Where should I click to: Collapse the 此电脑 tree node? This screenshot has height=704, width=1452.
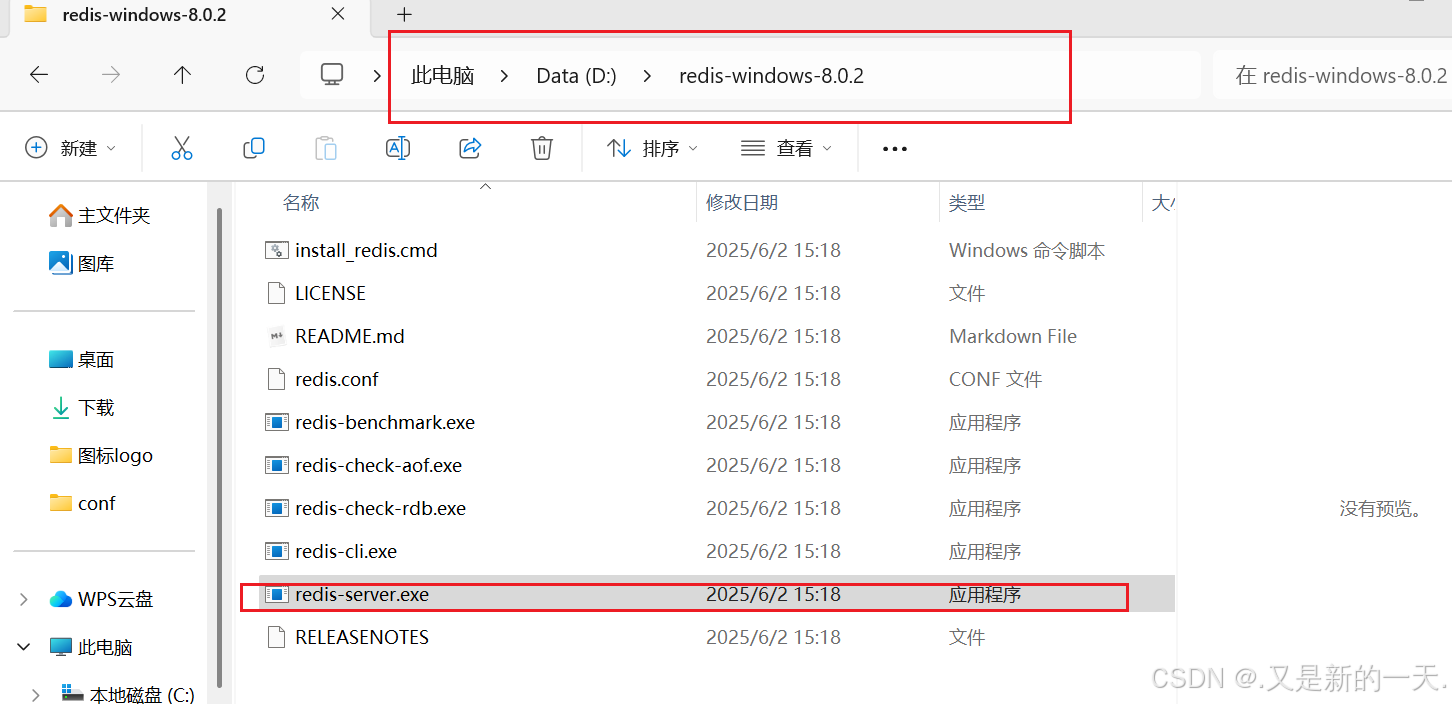click(24, 647)
